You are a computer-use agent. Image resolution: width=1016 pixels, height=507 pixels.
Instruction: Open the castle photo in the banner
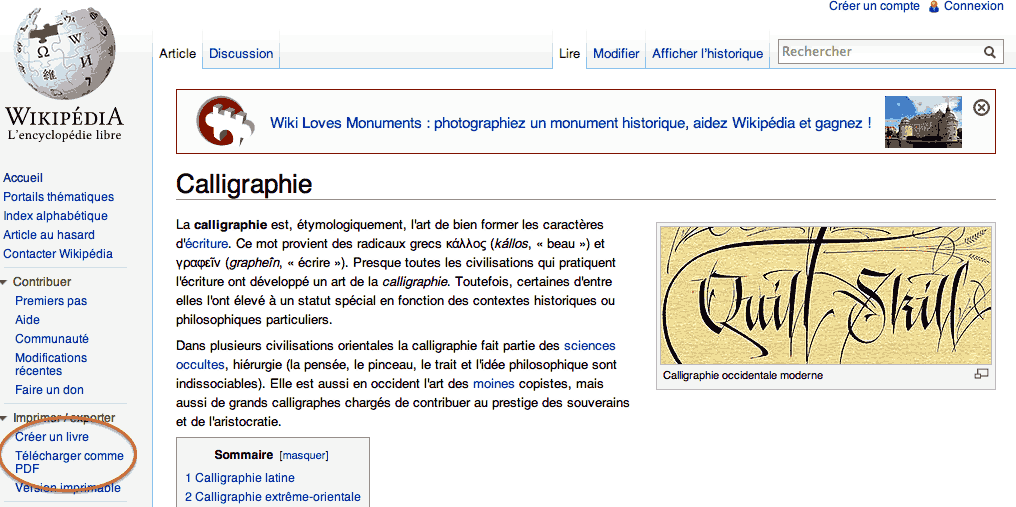click(x=923, y=122)
